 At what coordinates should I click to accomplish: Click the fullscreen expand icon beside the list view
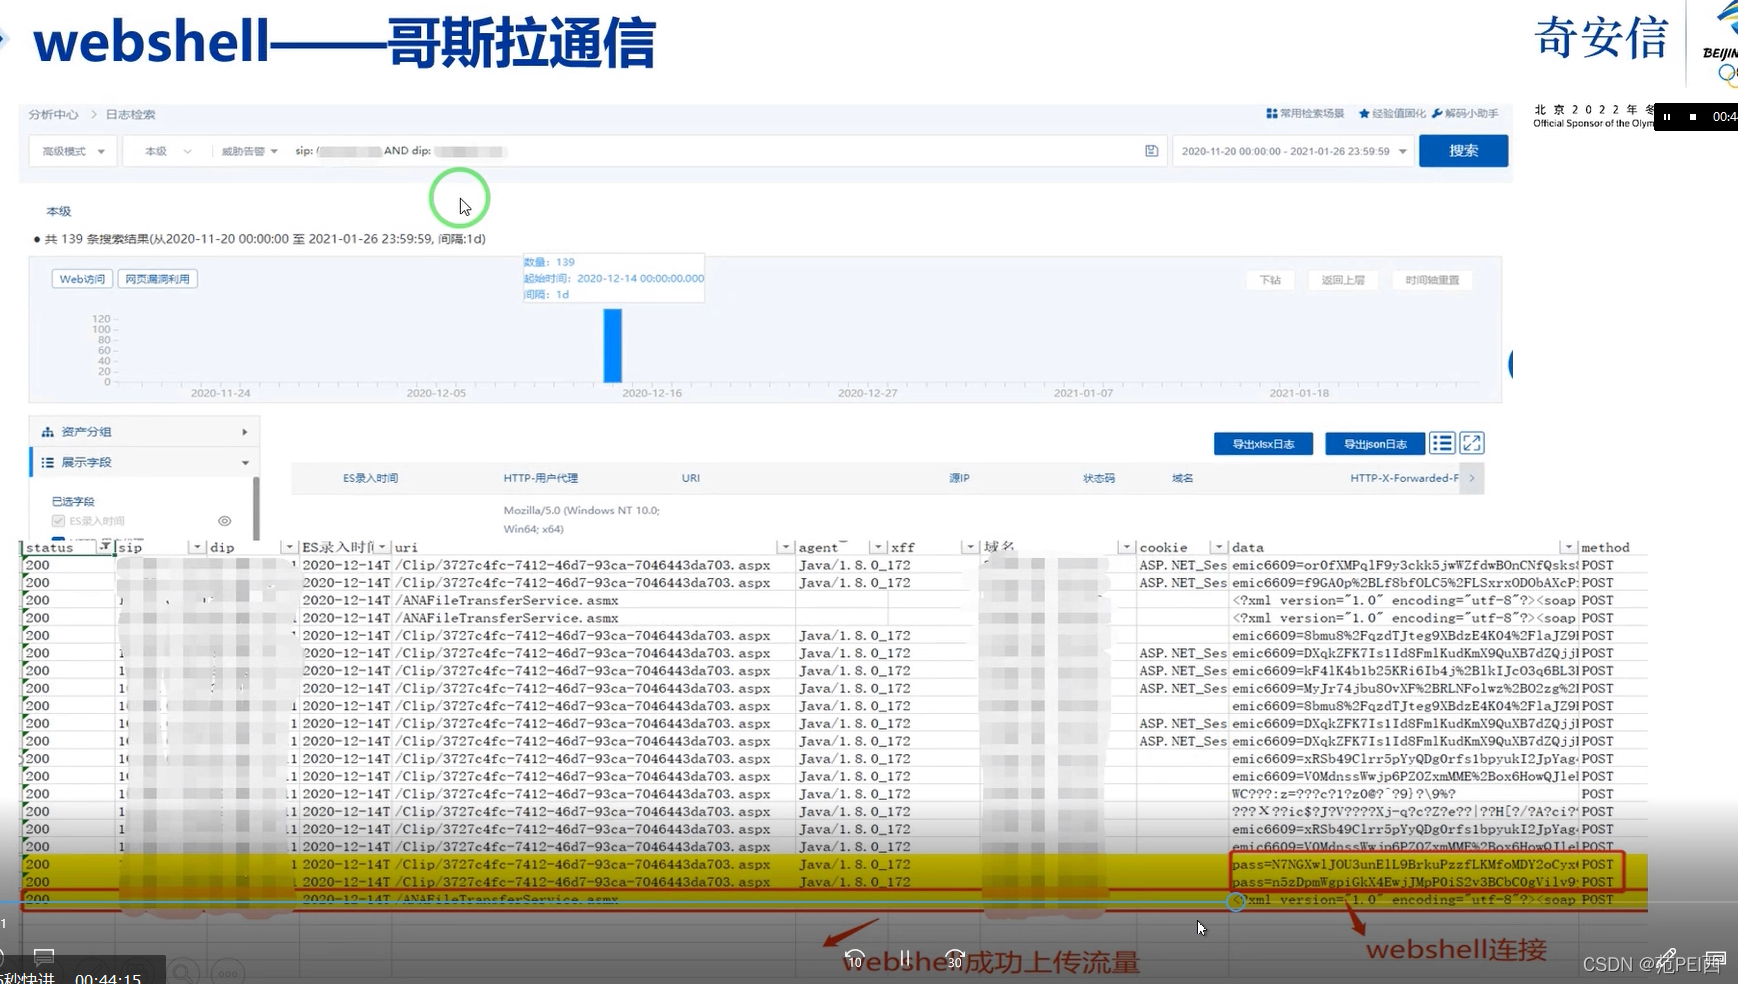coord(1472,443)
